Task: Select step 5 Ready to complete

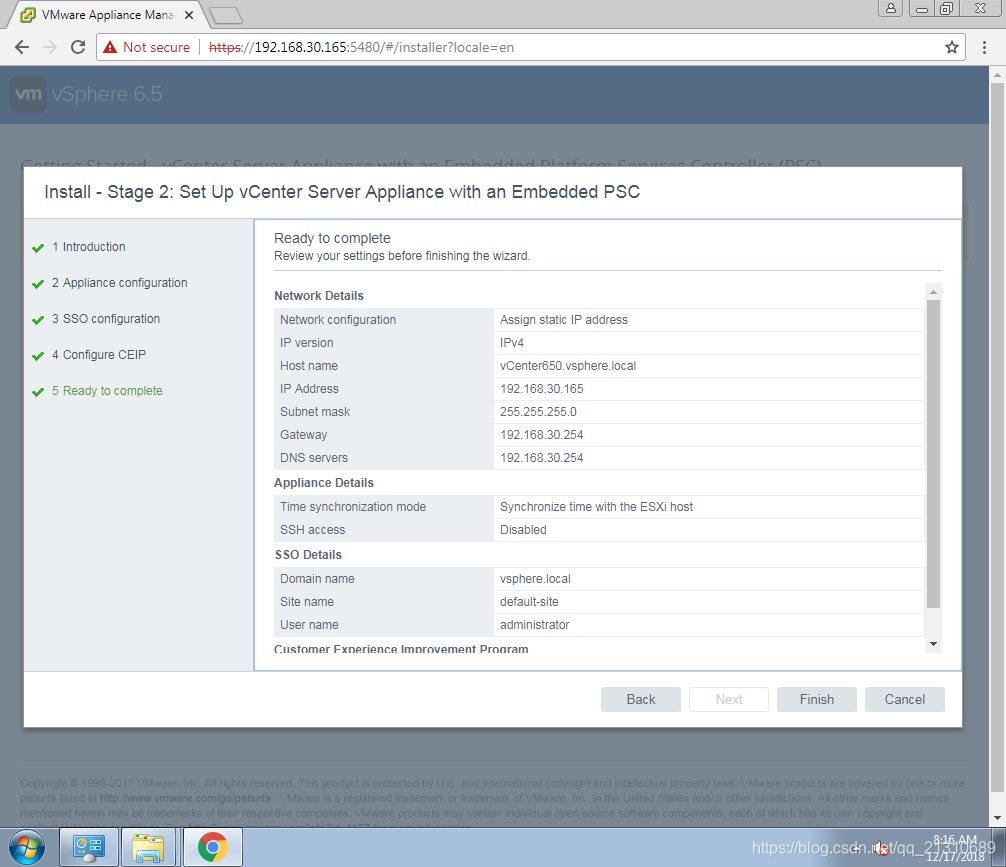Action: pos(107,391)
